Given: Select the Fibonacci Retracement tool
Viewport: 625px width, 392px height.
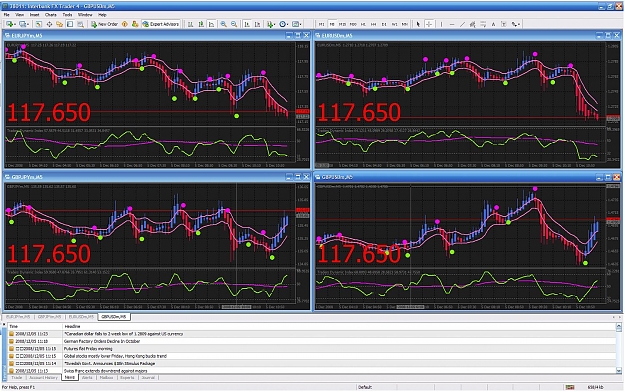Looking at the screenshot, I should (483, 24).
